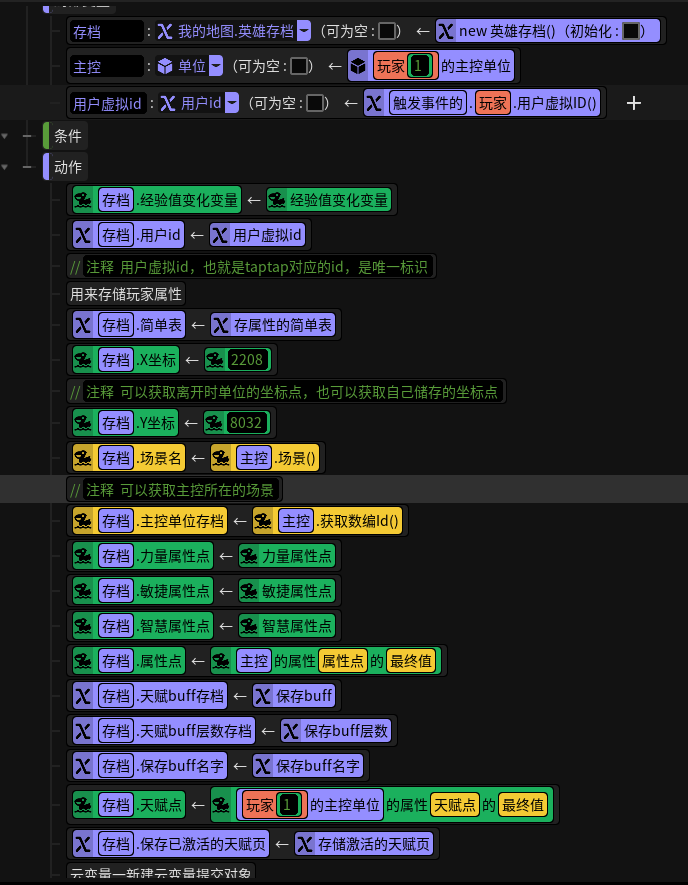Viewport: 688px width, 885px height.
Task: Collapse the 动作 section with its arrow
Action: tap(5, 168)
